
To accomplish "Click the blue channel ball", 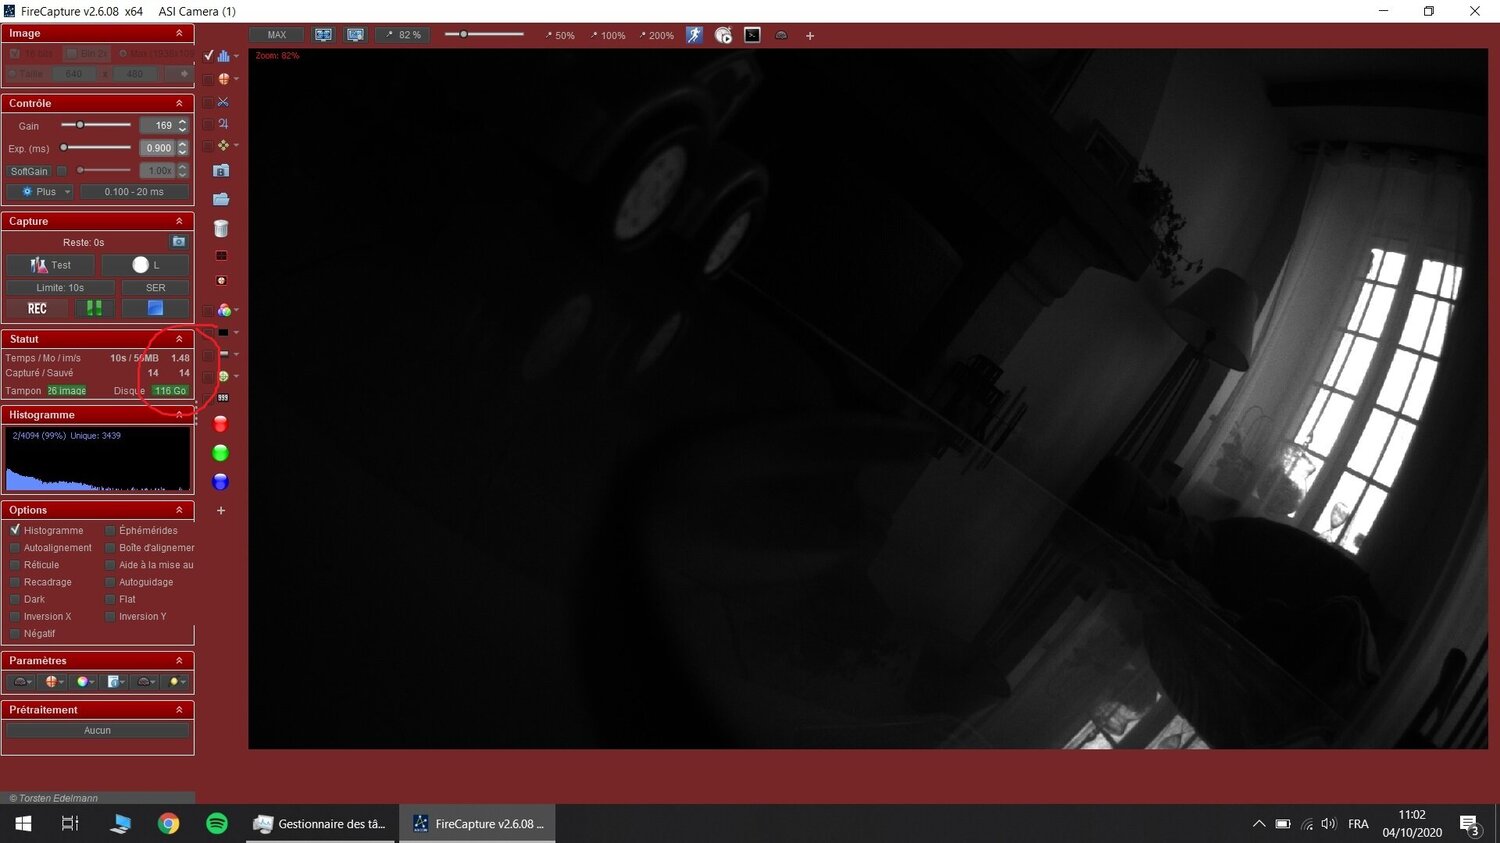I will 221,482.
